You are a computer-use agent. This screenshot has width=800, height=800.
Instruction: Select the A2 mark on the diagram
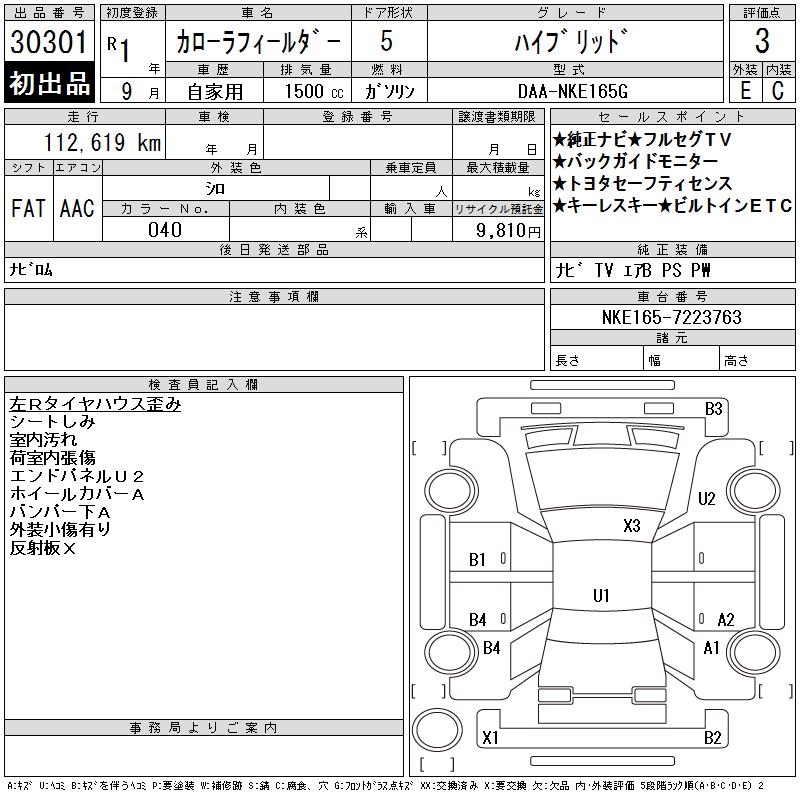726,620
